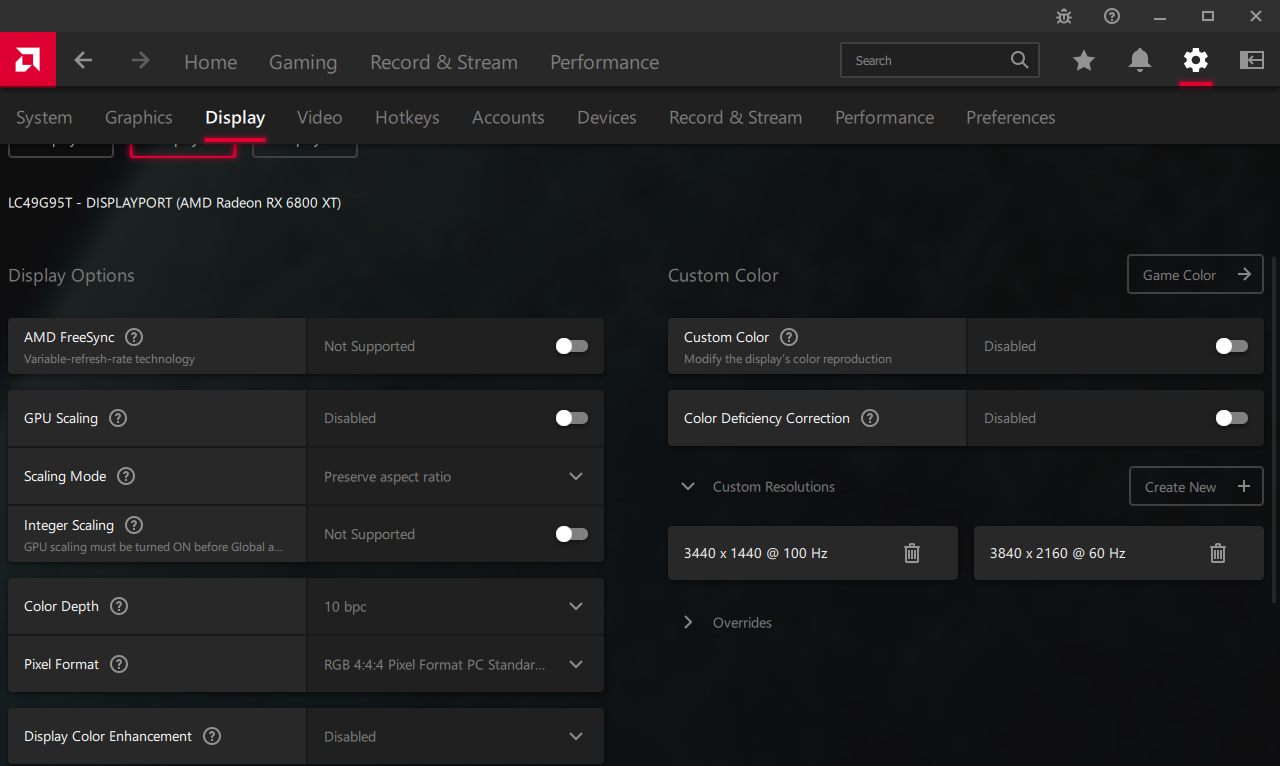Open Display Color Enhancement dropdown
Viewport: 1280px width, 766px height.
tap(456, 736)
